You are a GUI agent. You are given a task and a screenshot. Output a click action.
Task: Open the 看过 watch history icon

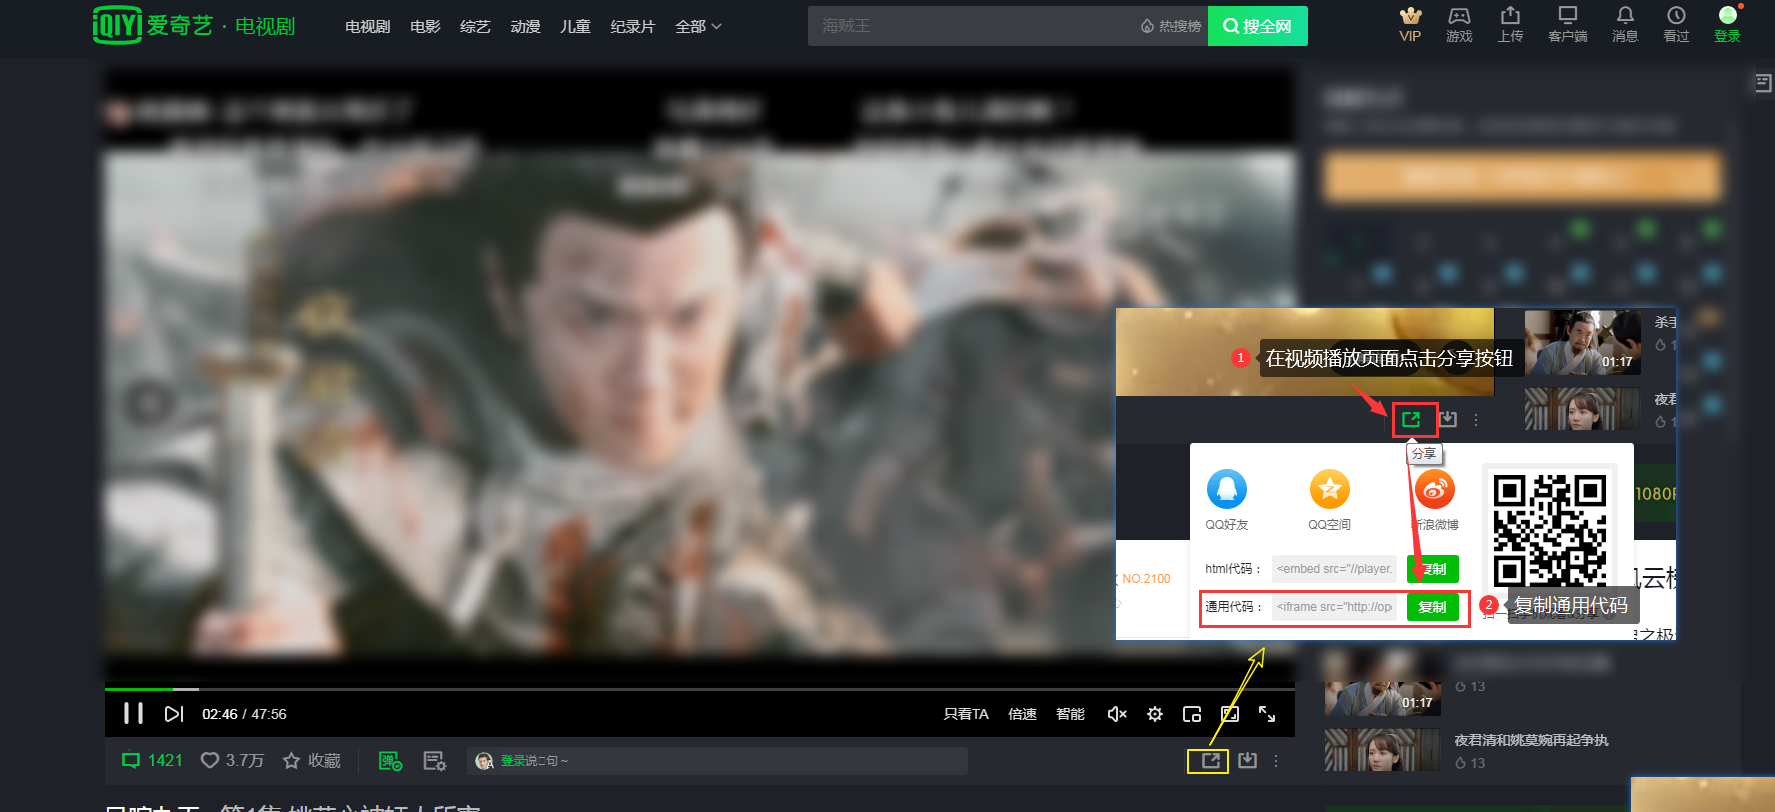click(x=1676, y=25)
